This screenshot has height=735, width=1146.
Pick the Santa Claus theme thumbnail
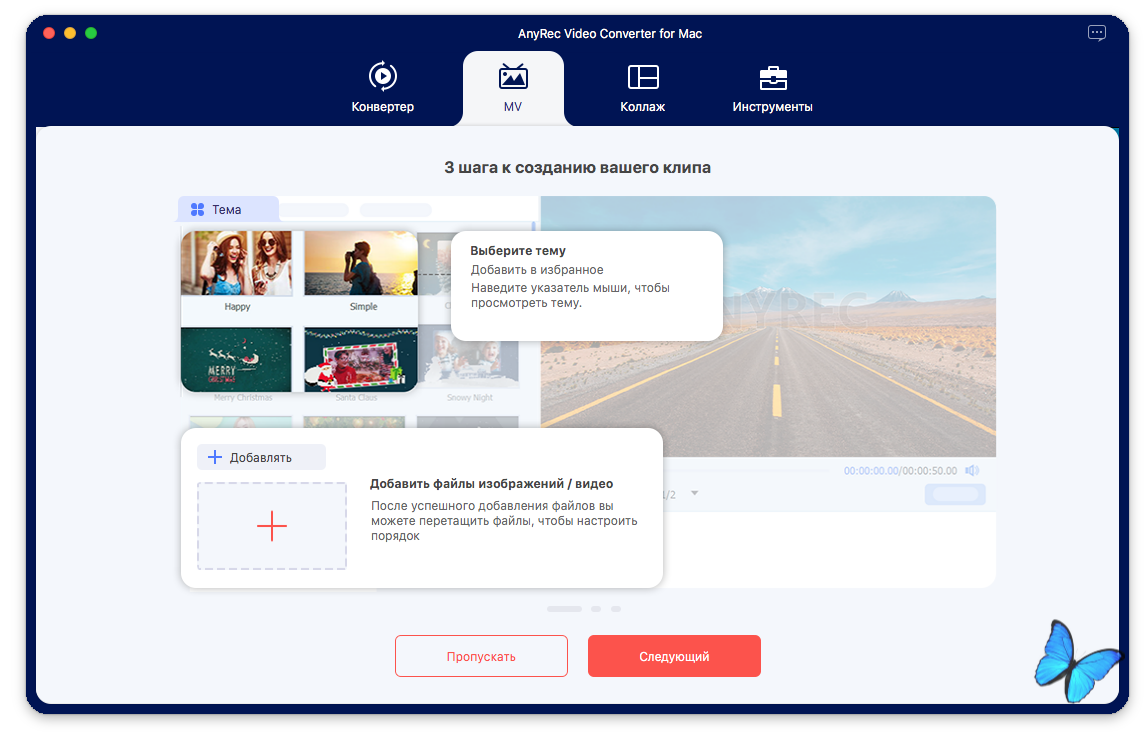(360, 359)
